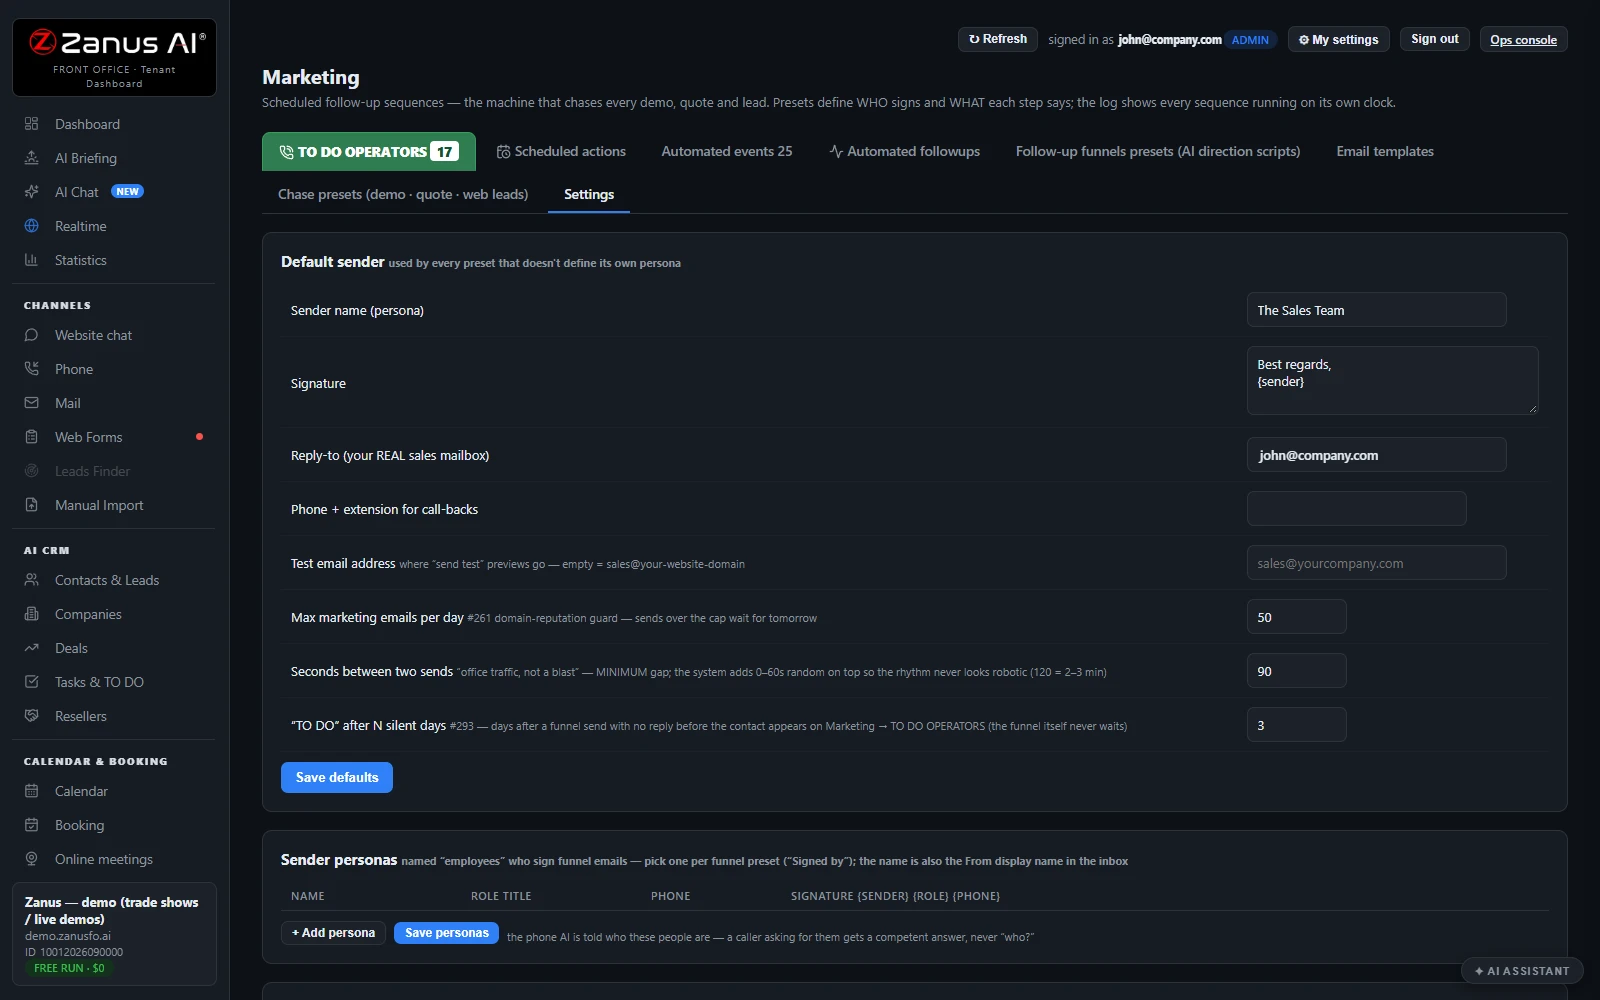Image resolution: width=1600 pixels, height=1000 pixels.
Task: Open Mail envelope icon
Action: pyautogui.click(x=31, y=403)
